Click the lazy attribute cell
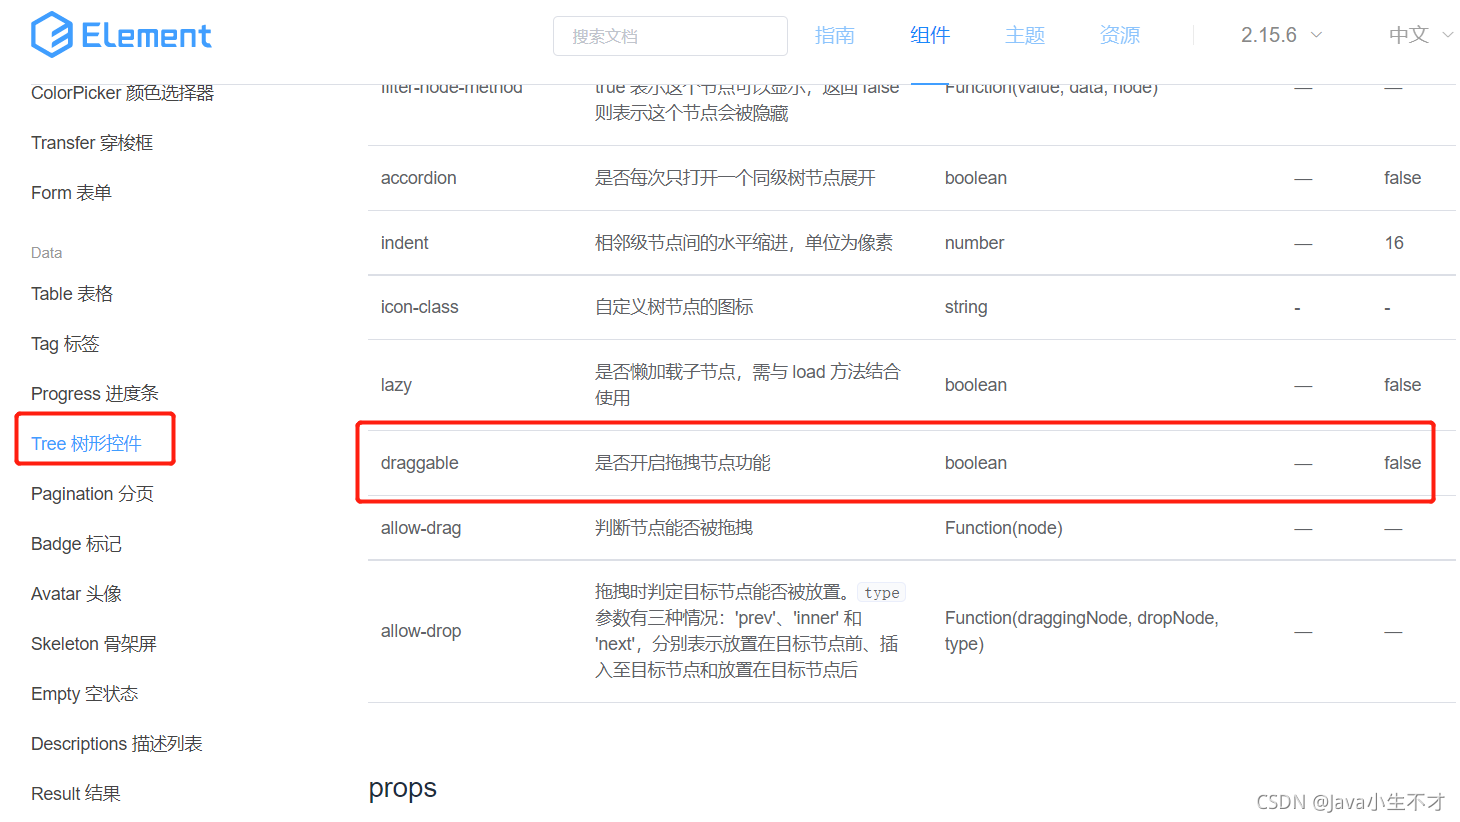This screenshot has width=1460, height=822. pyautogui.click(x=396, y=385)
